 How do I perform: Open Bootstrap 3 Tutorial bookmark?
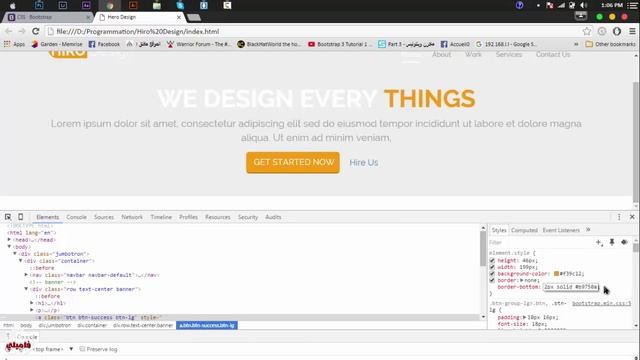click(x=340, y=44)
